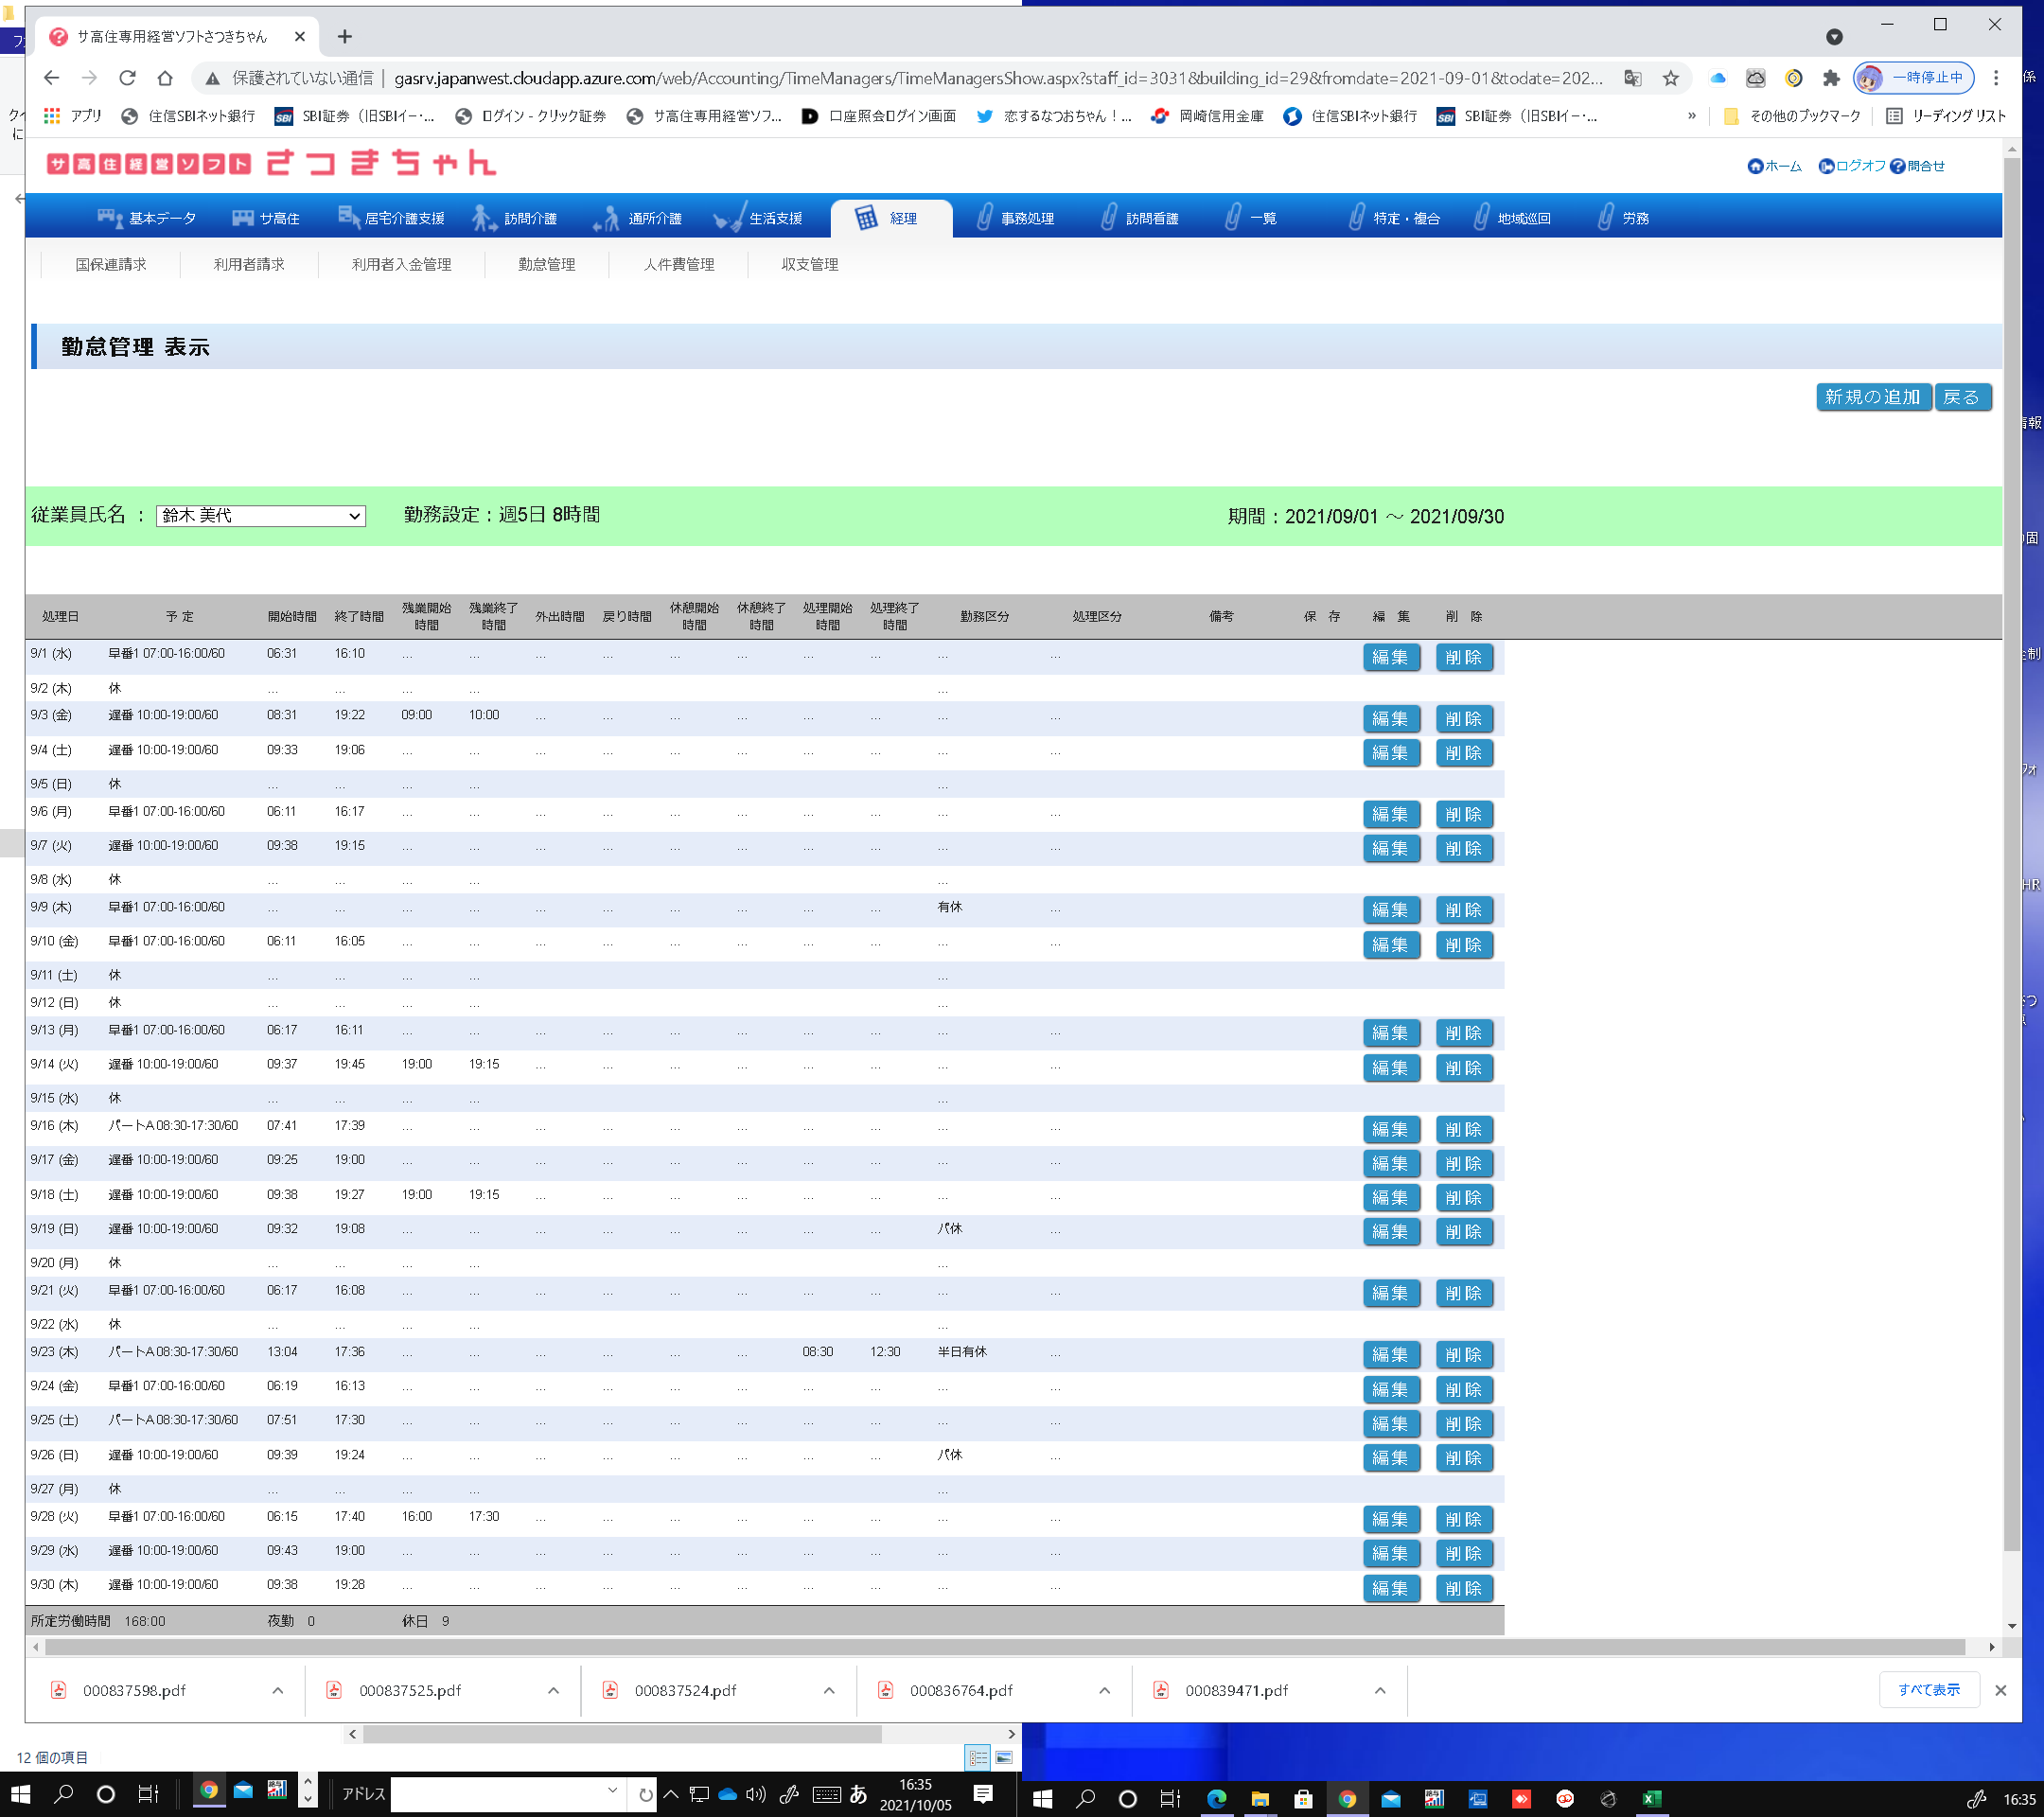Bookmark this page with the star icon

[1670, 78]
